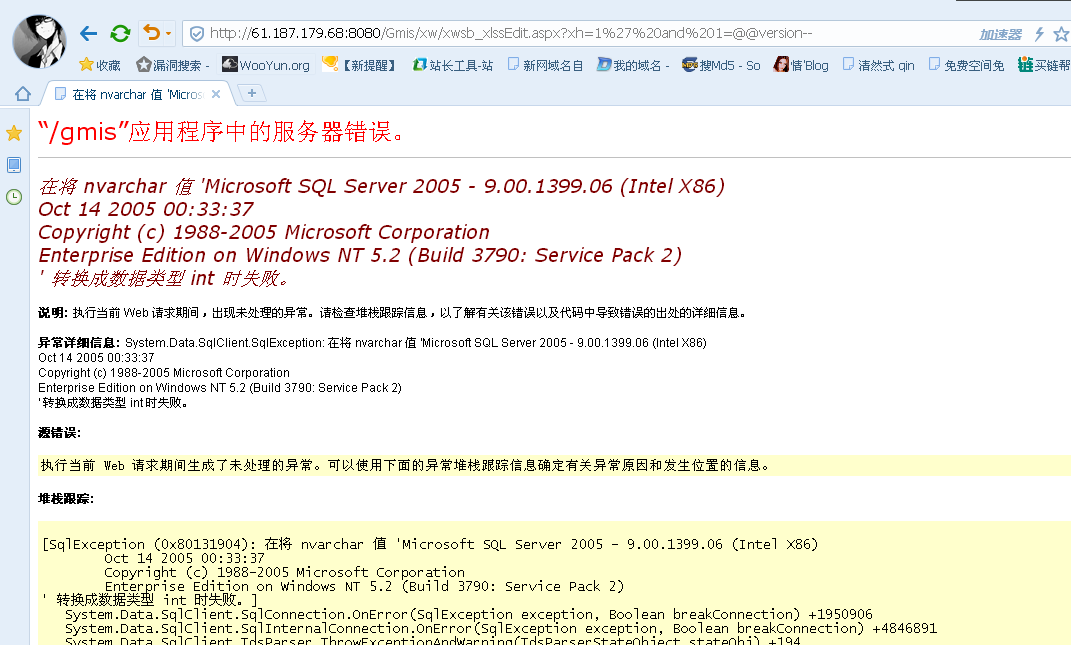Open the WooYun.org bookmark
Viewport: 1071px width, 645px height.
point(266,65)
